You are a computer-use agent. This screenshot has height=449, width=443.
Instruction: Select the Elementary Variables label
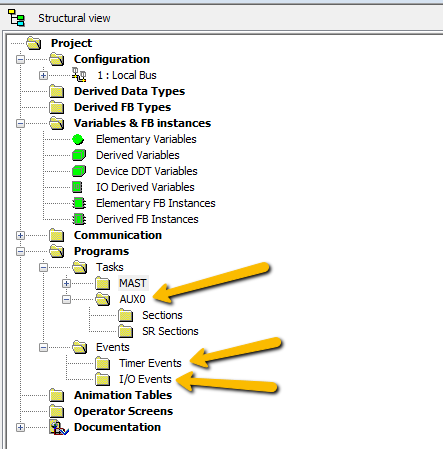[x=146, y=139]
